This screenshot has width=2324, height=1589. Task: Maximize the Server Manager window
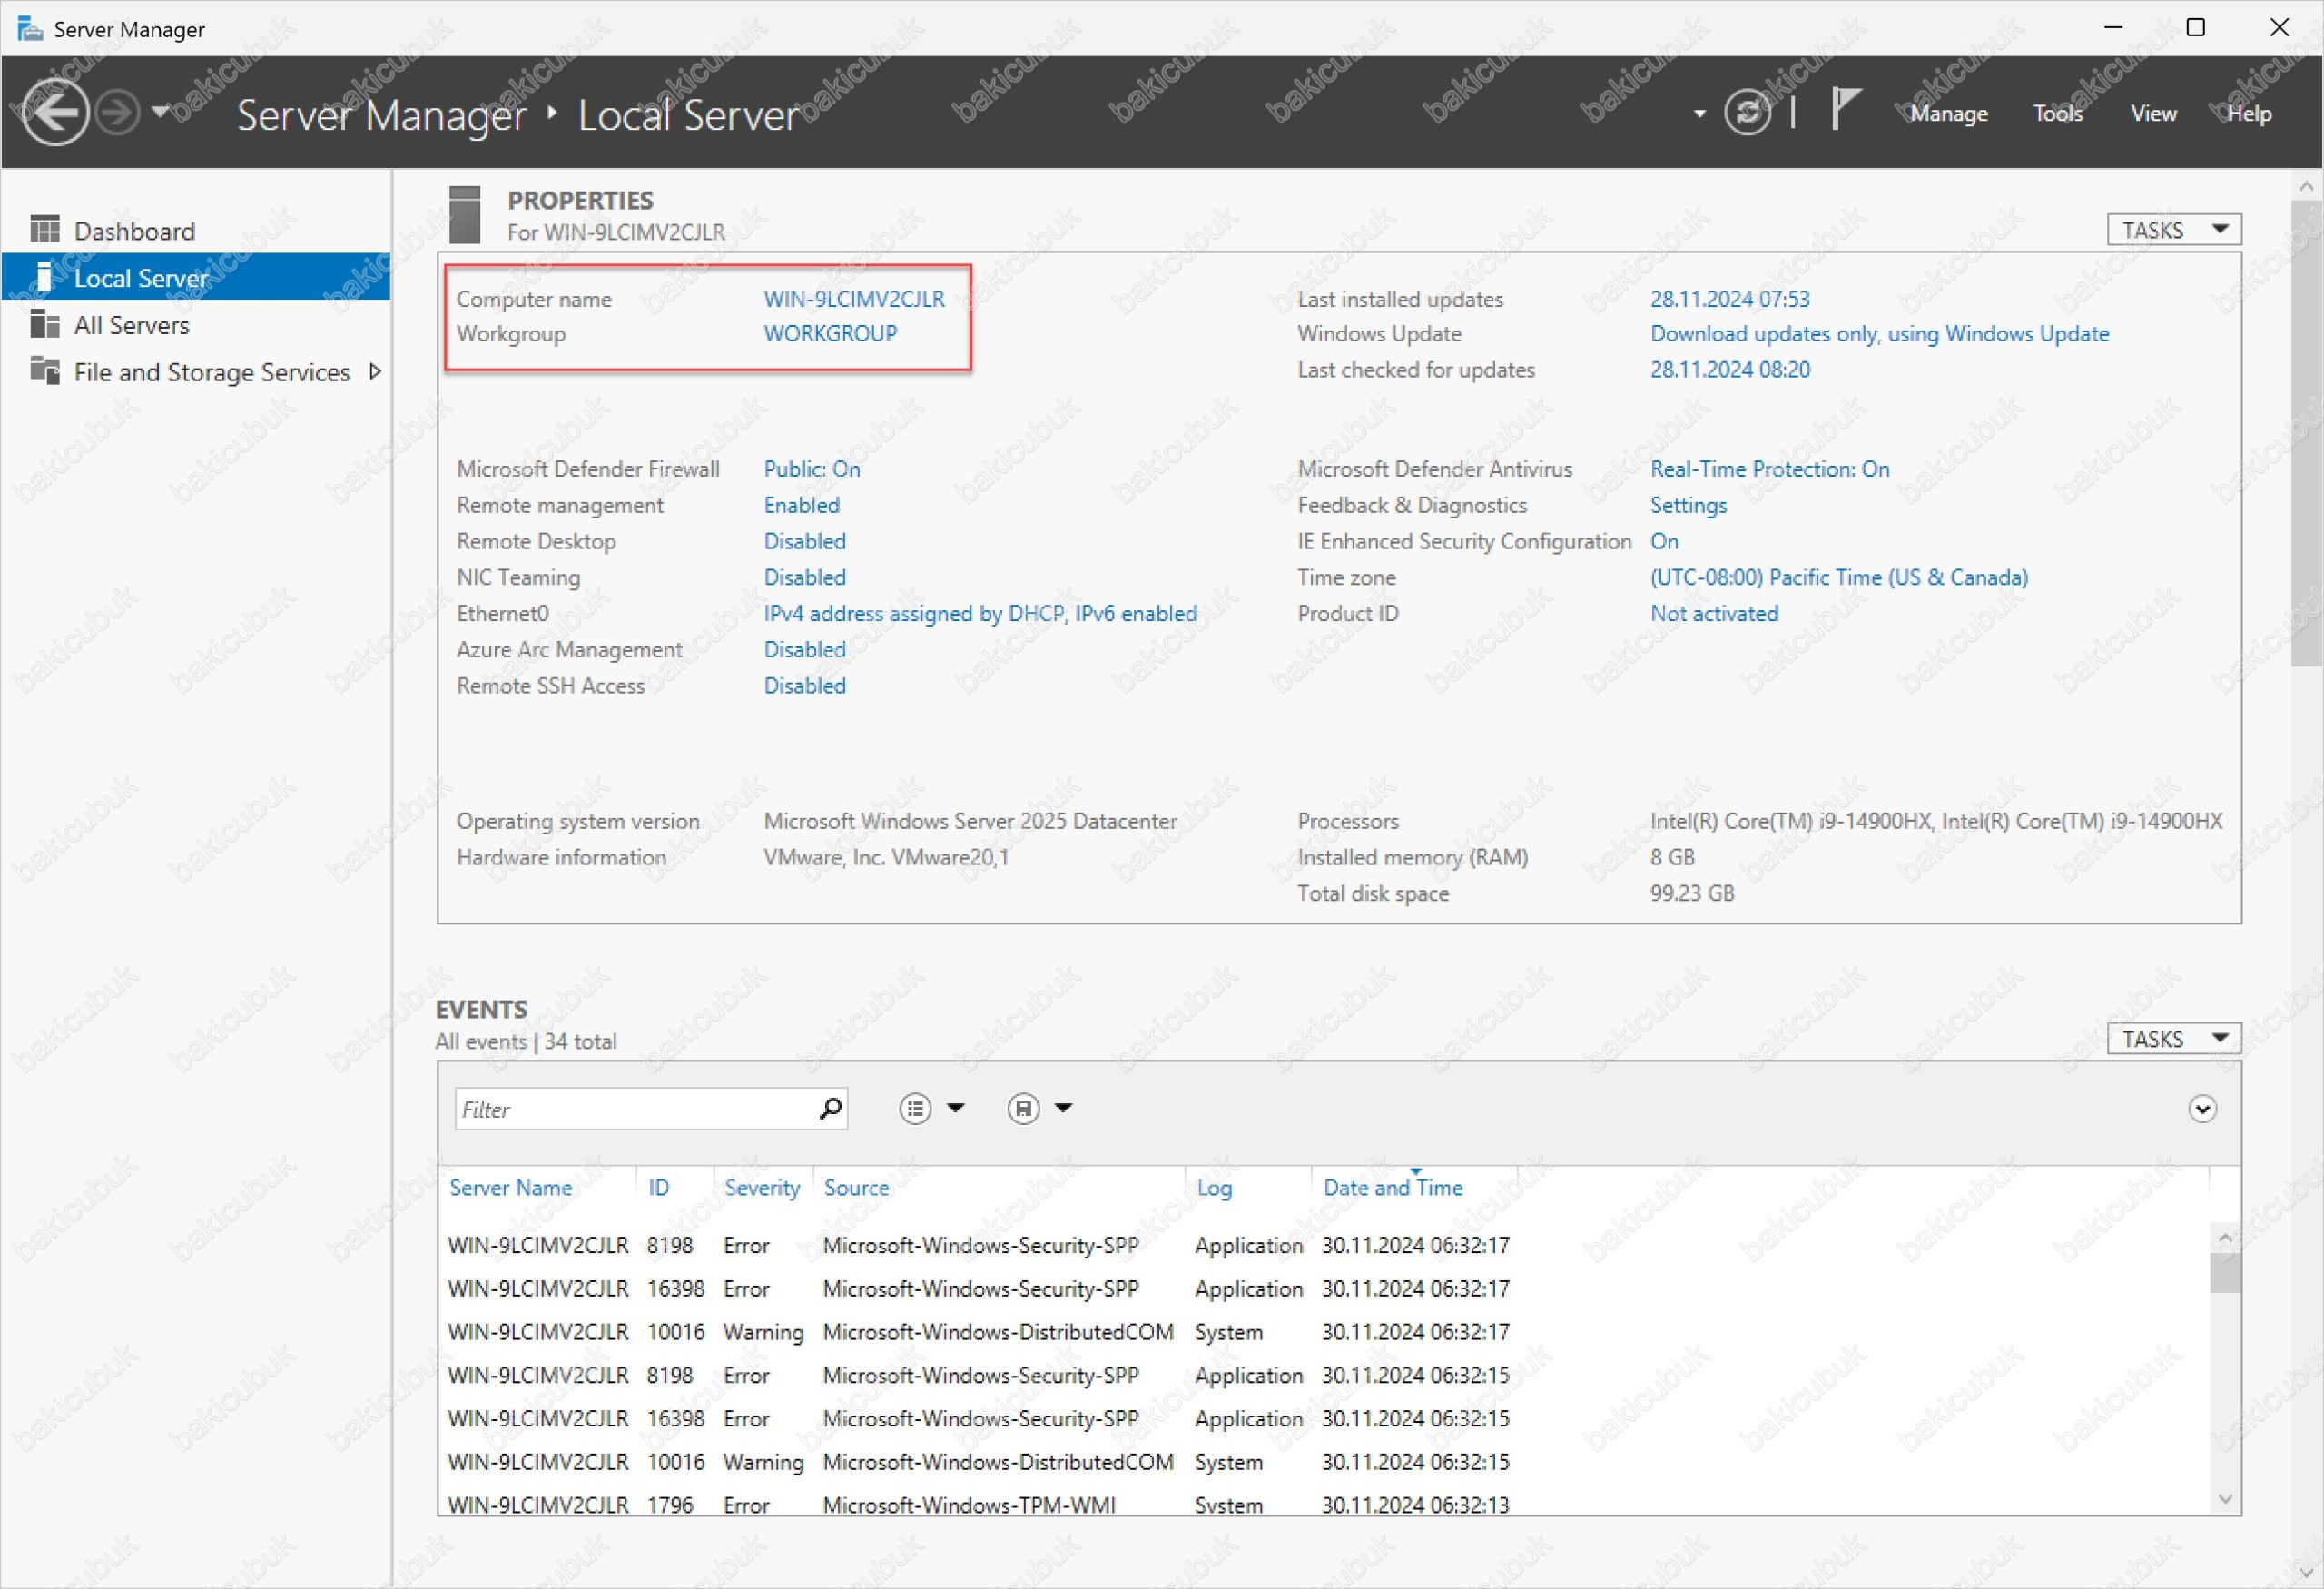[x=2195, y=27]
